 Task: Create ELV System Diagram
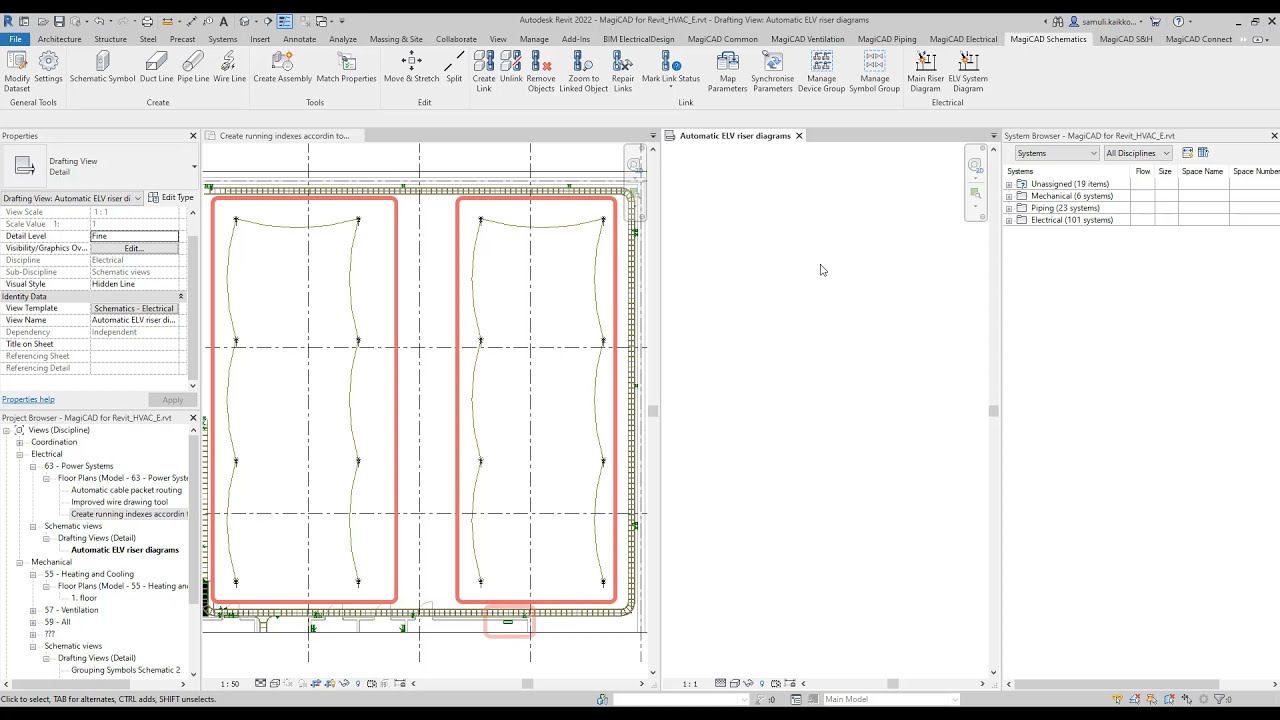[968, 72]
